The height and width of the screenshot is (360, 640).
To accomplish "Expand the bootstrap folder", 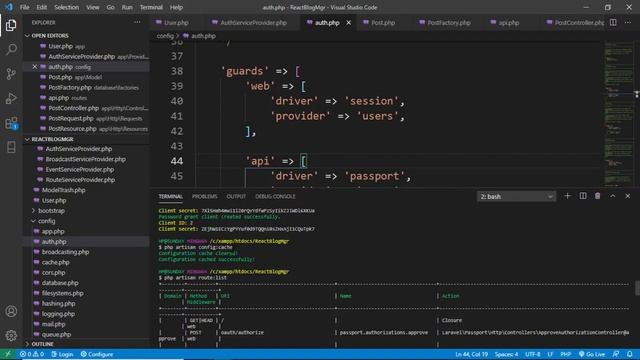I will [51, 211].
